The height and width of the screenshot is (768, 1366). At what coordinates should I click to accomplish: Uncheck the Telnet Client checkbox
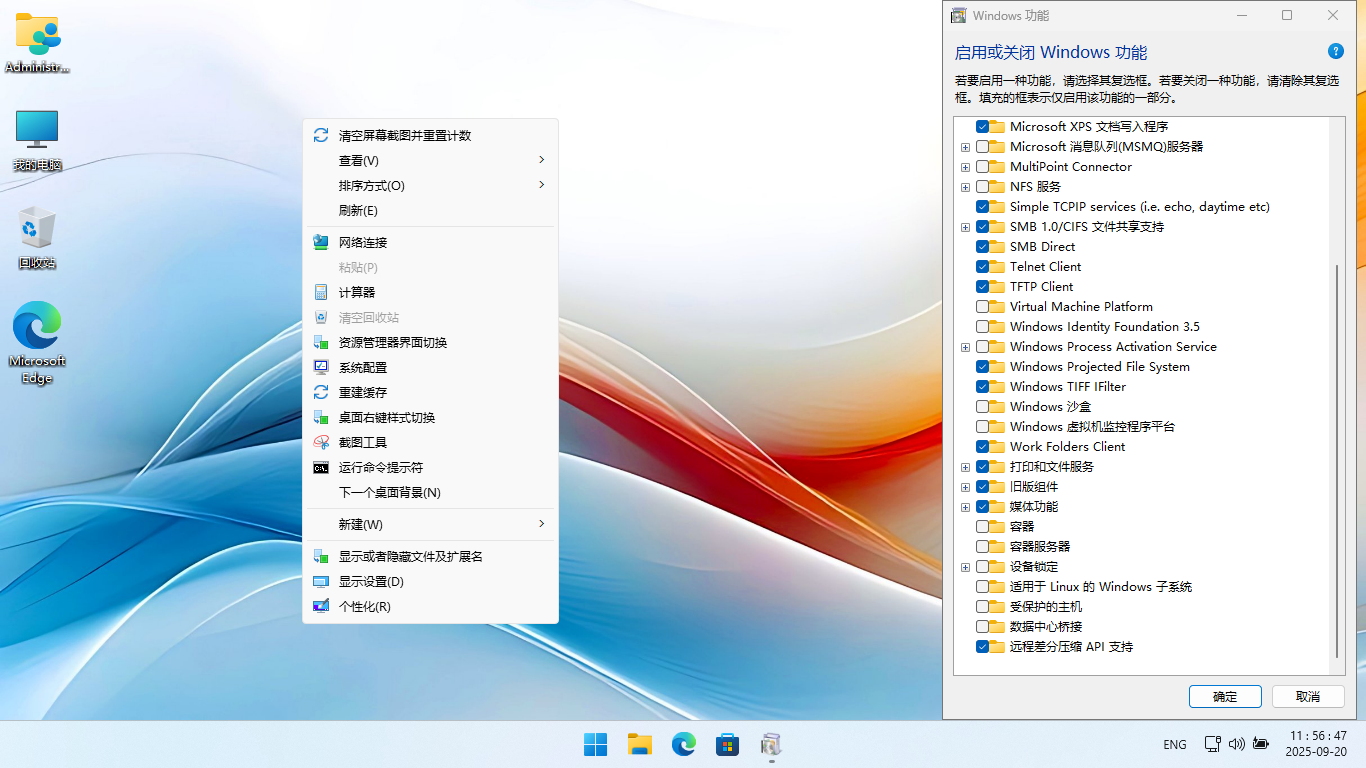982,266
